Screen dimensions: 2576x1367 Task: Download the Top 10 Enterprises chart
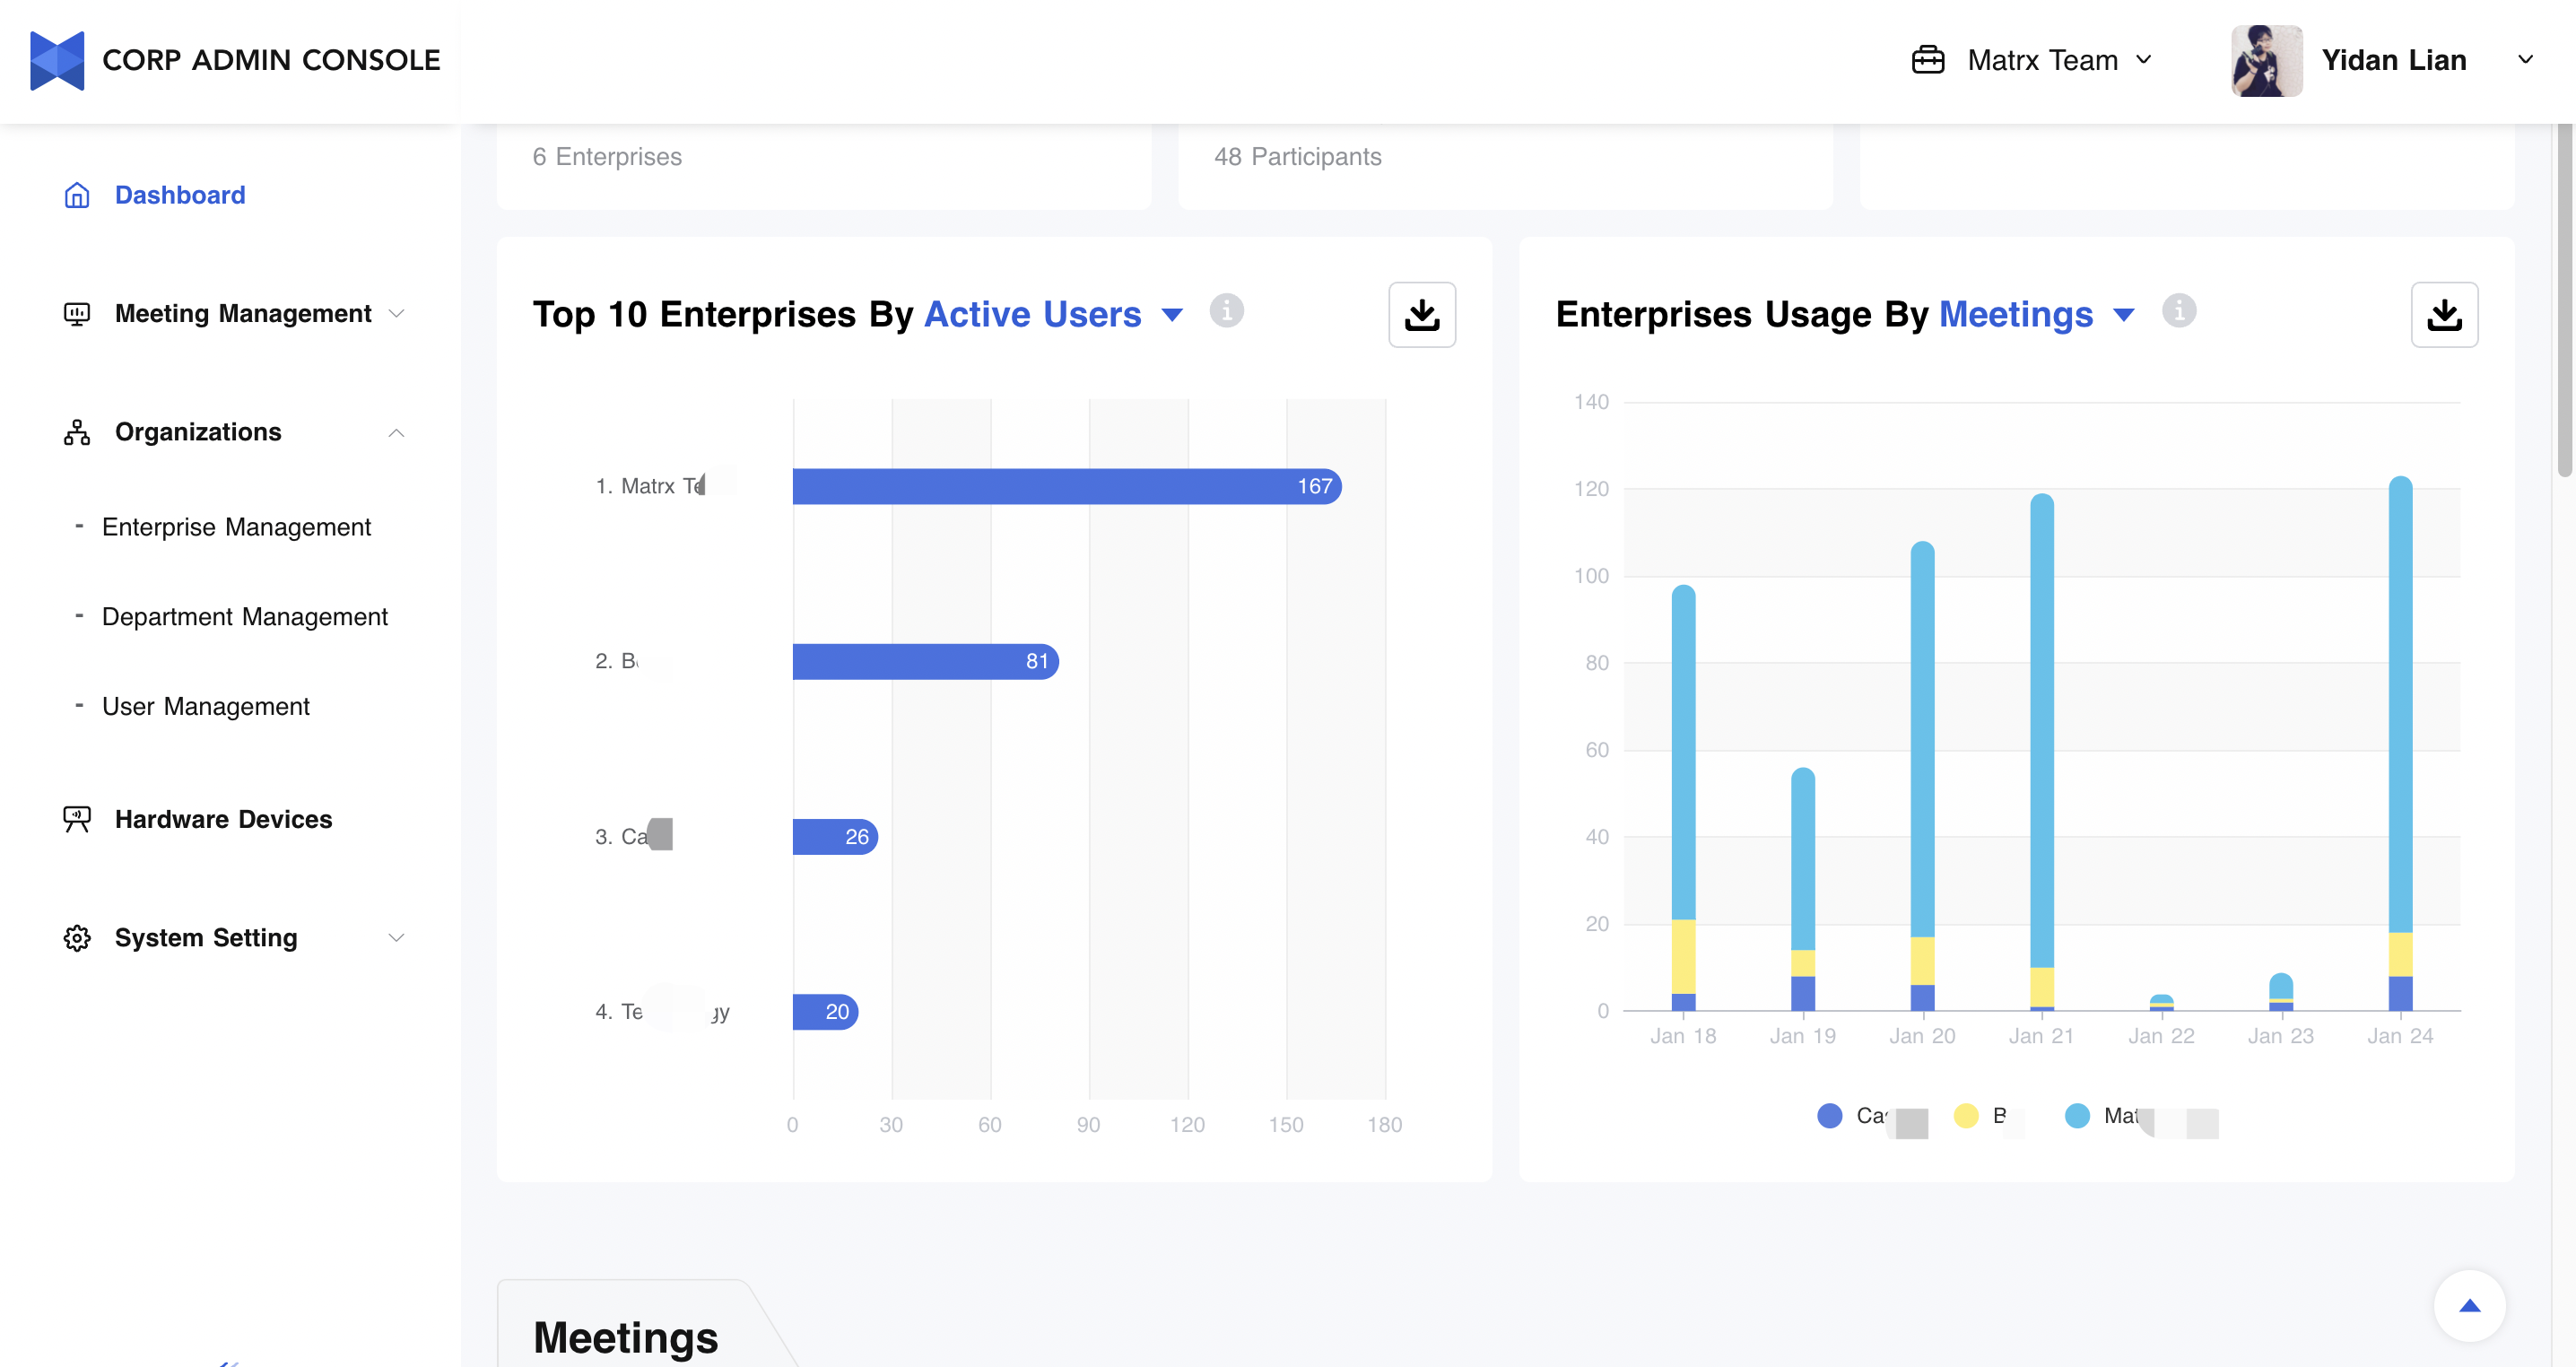pyautogui.click(x=1421, y=315)
